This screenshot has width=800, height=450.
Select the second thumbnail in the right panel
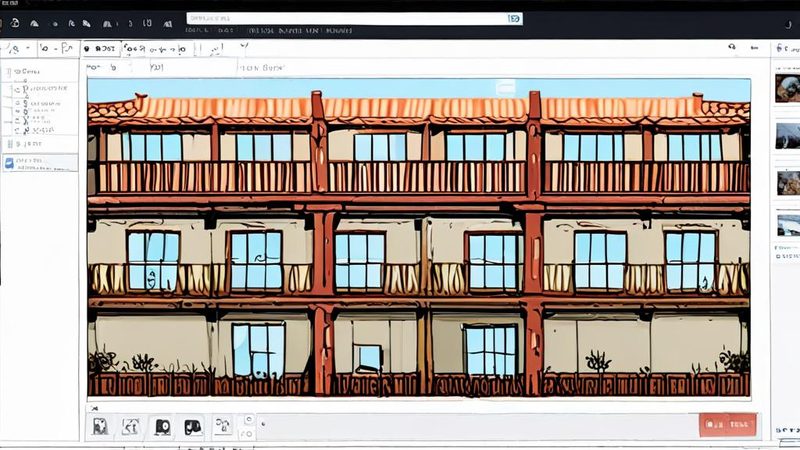click(x=788, y=136)
